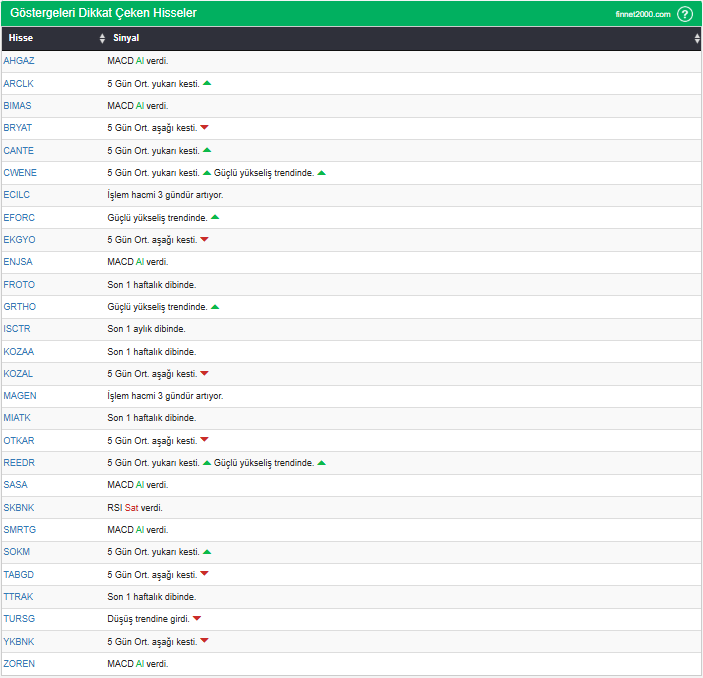This screenshot has height=678, width=703.
Task: Open the finnet2000.com link
Action: (x=642, y=14)
